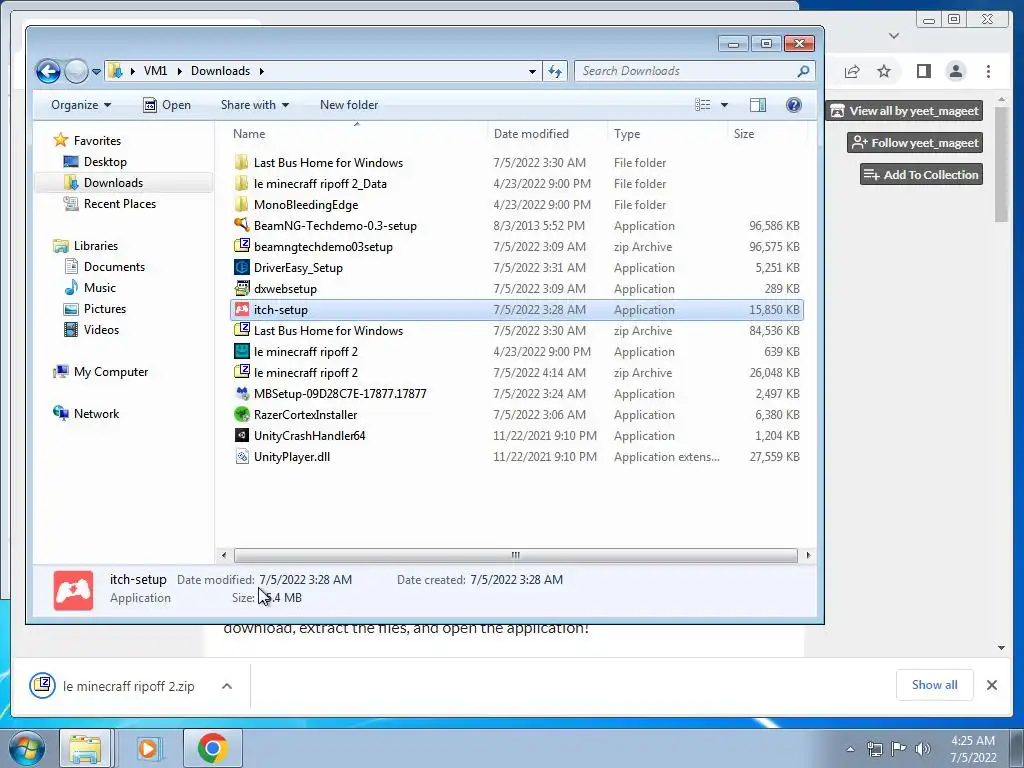The height and width of the screenshot is (768, 1024).
Task: Expand the arrow after Downloads breadcrumb
Action: coord(261,71)
